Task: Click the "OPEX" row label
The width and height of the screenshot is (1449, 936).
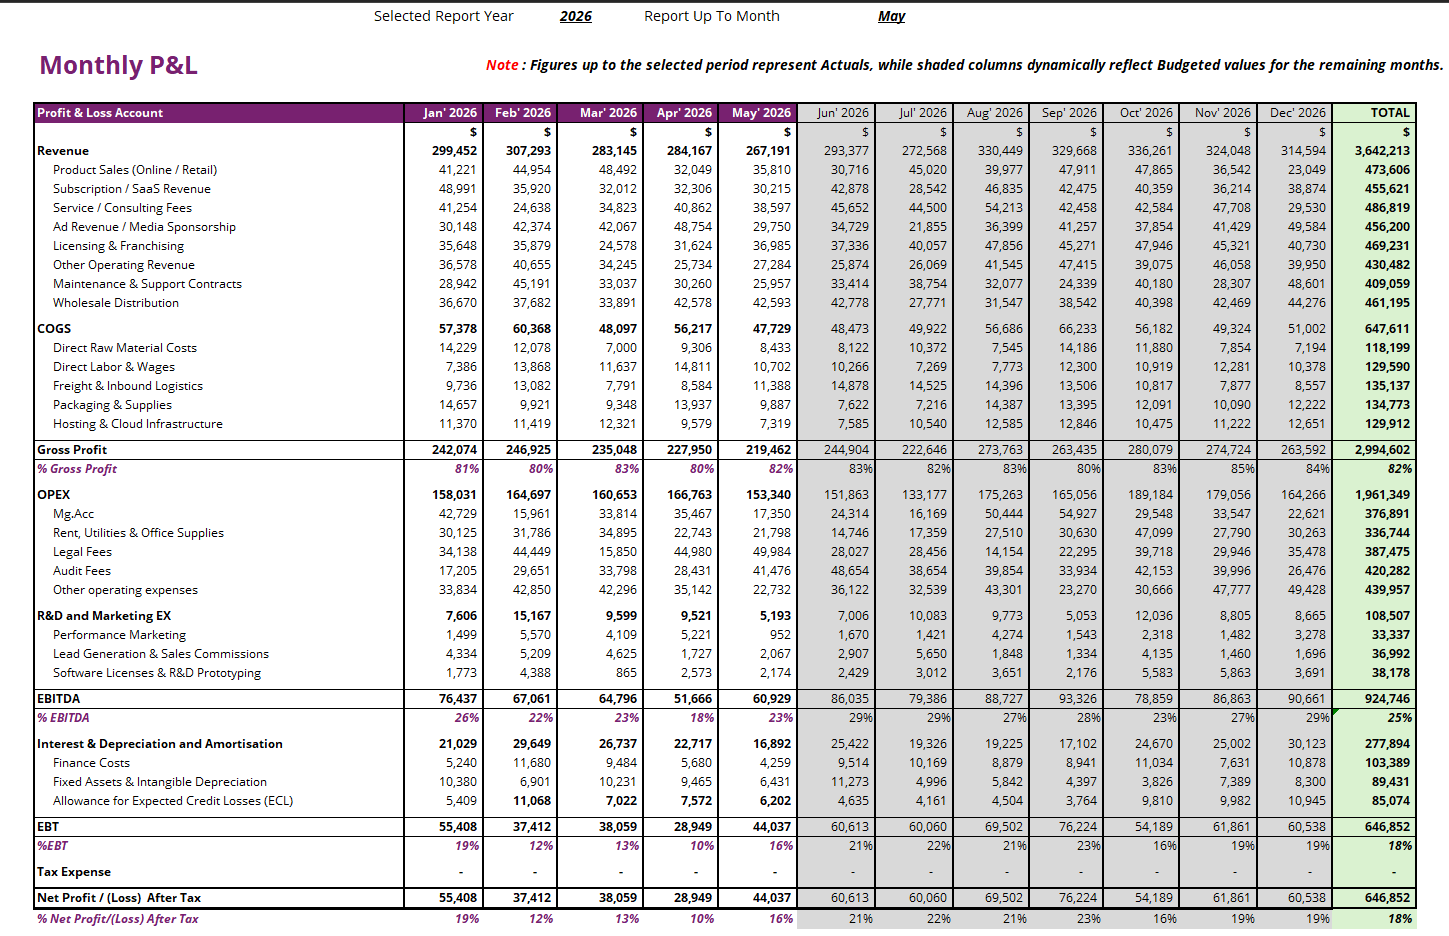Action: click(x=54, y=495)
